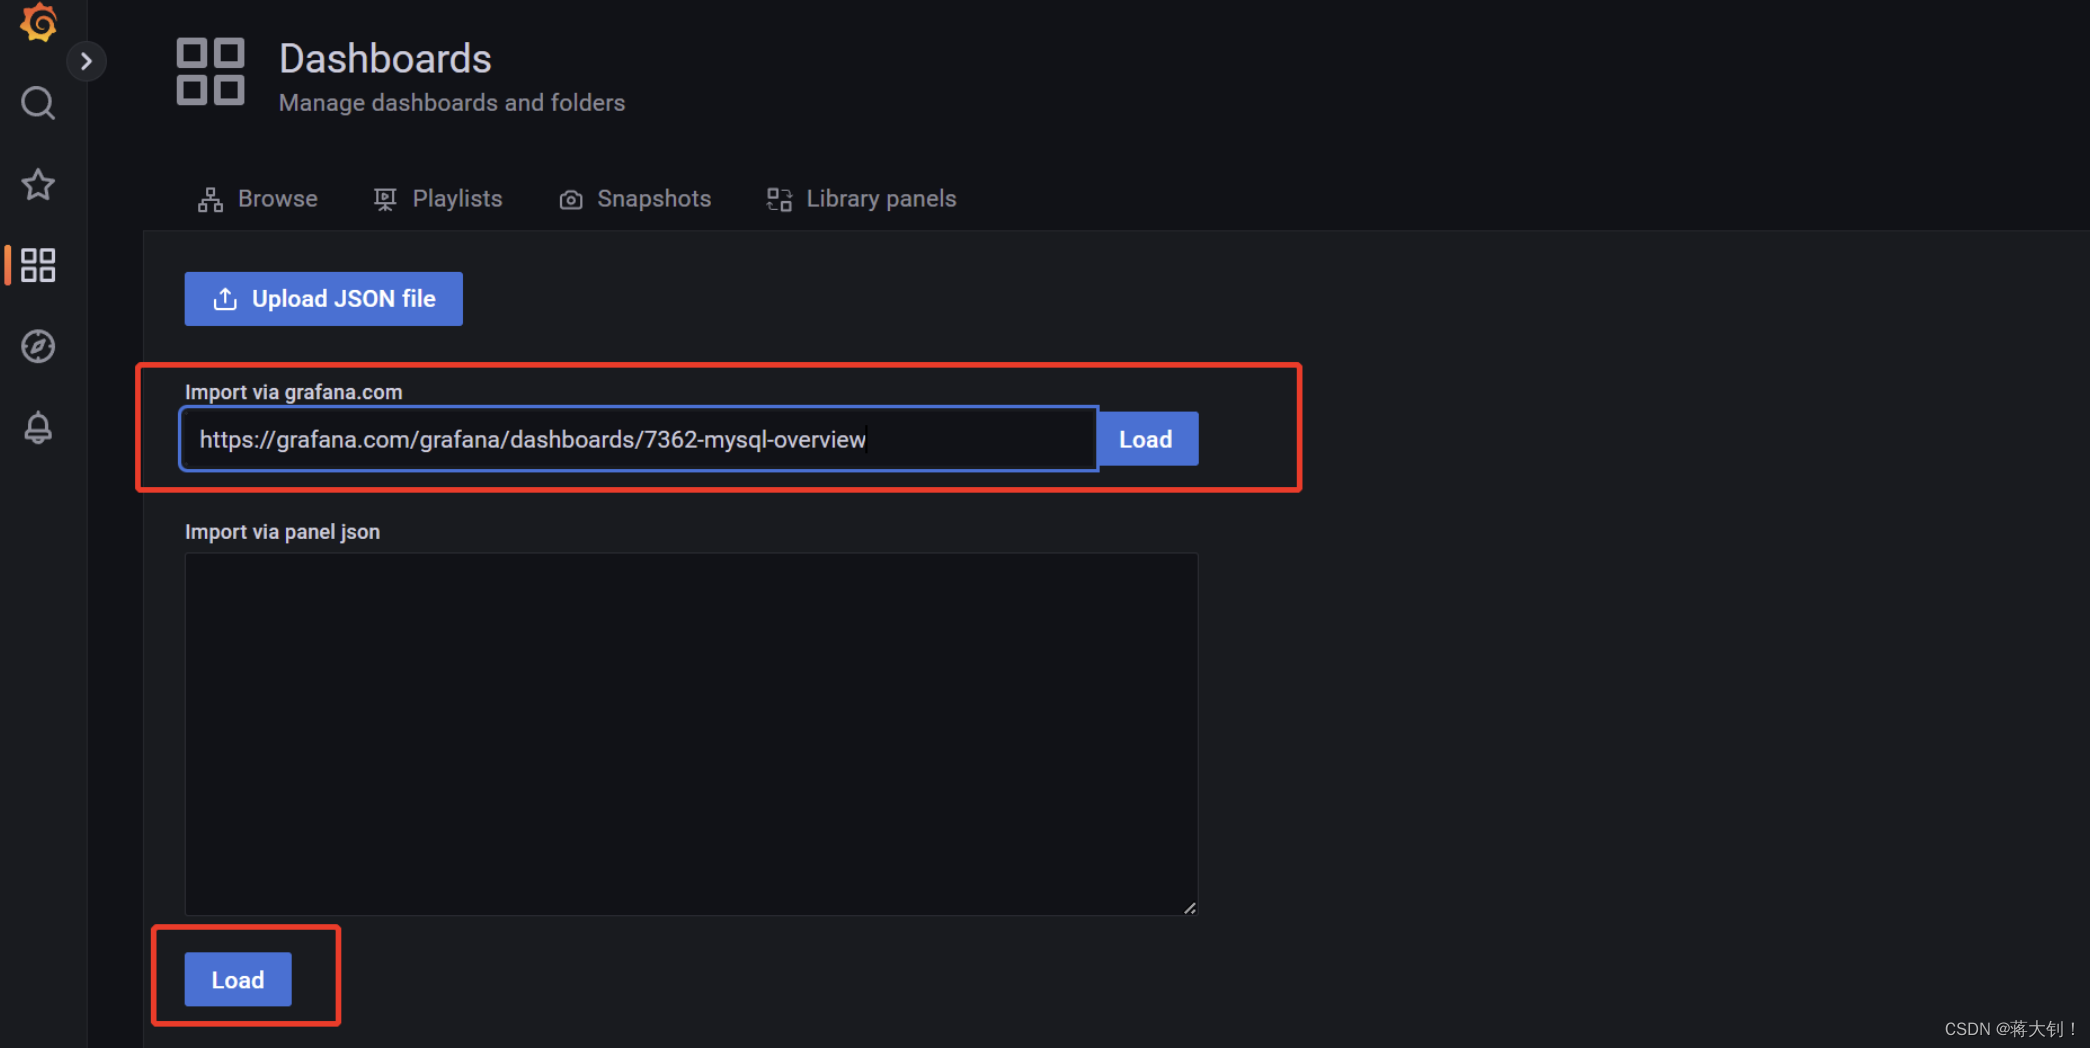Viewport: 2090px width, 1048px height.
Task: Switch to the Snapshots tab
Action: pyautogui.click(x=635, y=199)
